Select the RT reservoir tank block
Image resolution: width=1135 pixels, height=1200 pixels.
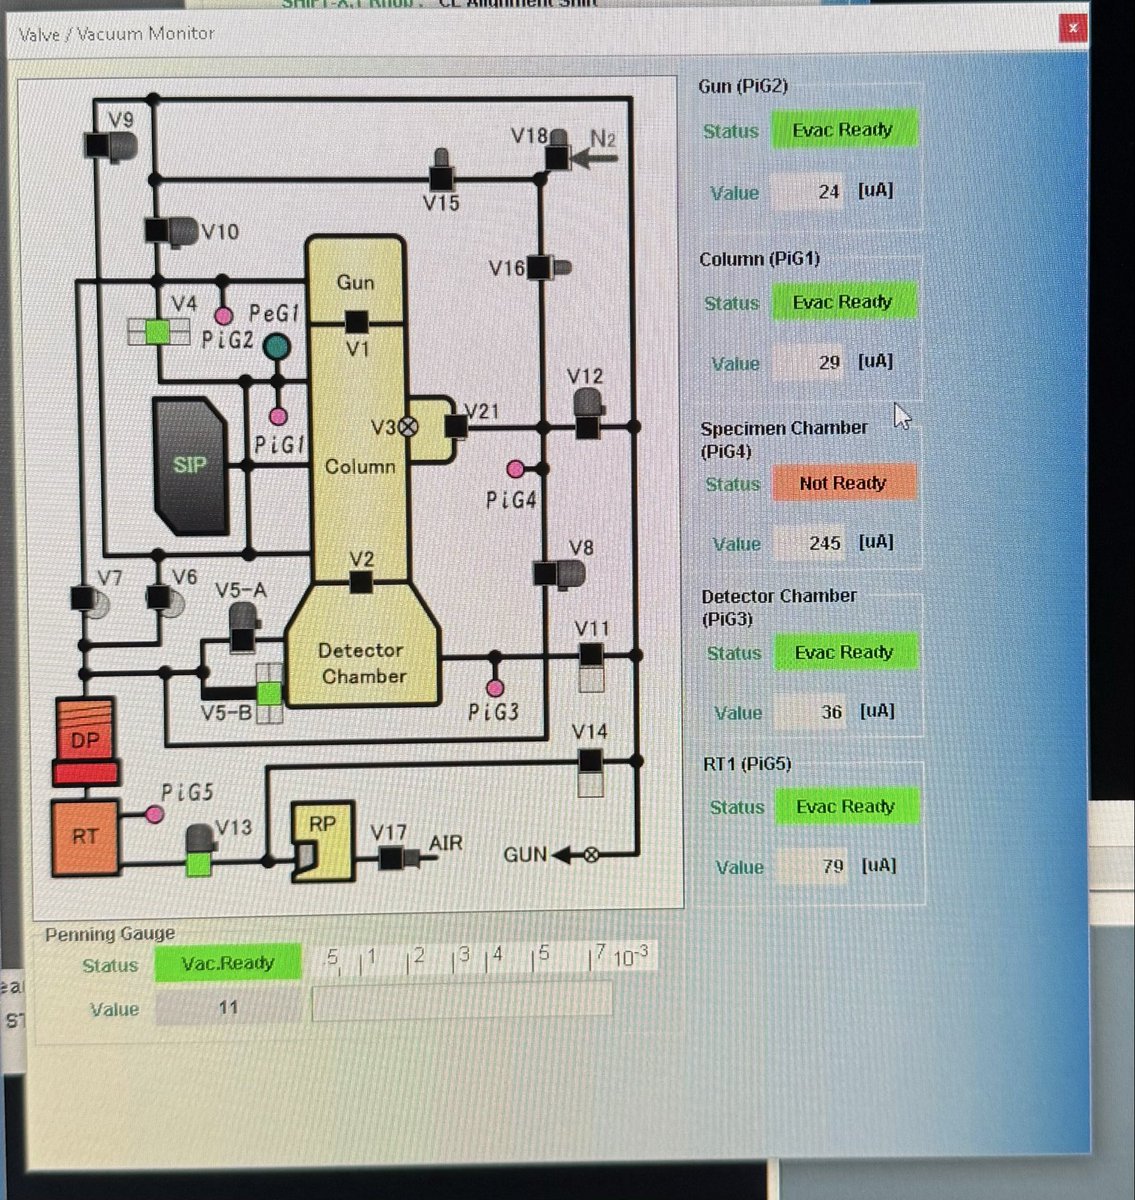[86, 837]
